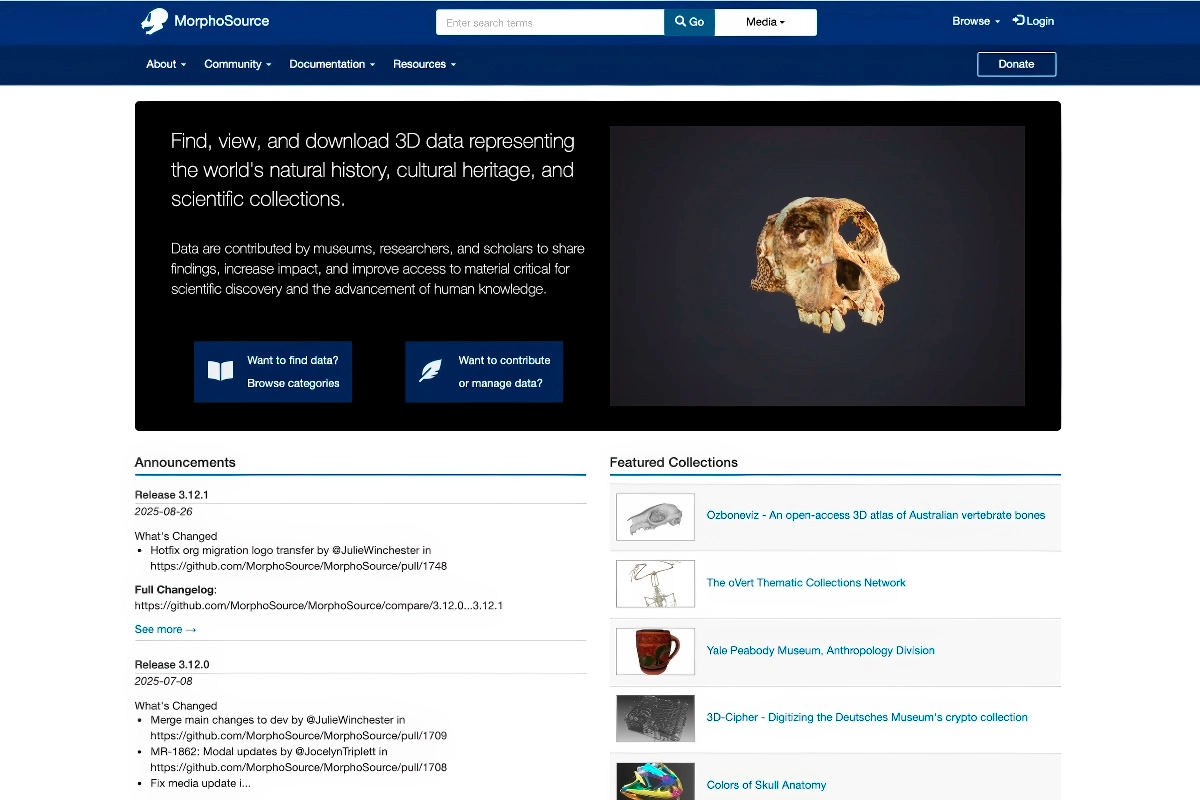The image size is (1200, 800).
Task: Click the Want to contribute or manage data button
Action: pos(484,372)
